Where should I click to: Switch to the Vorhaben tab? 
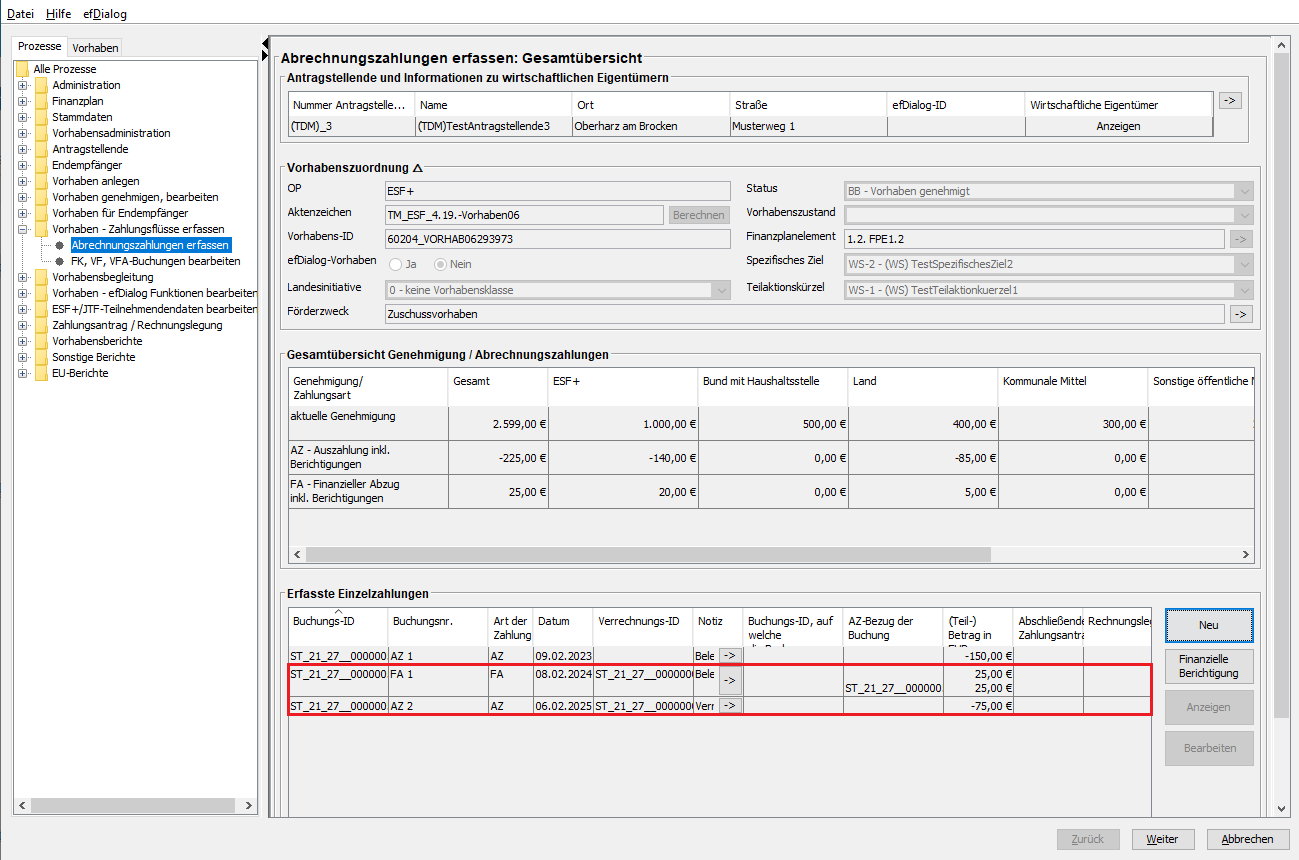(x=95, y=47)
